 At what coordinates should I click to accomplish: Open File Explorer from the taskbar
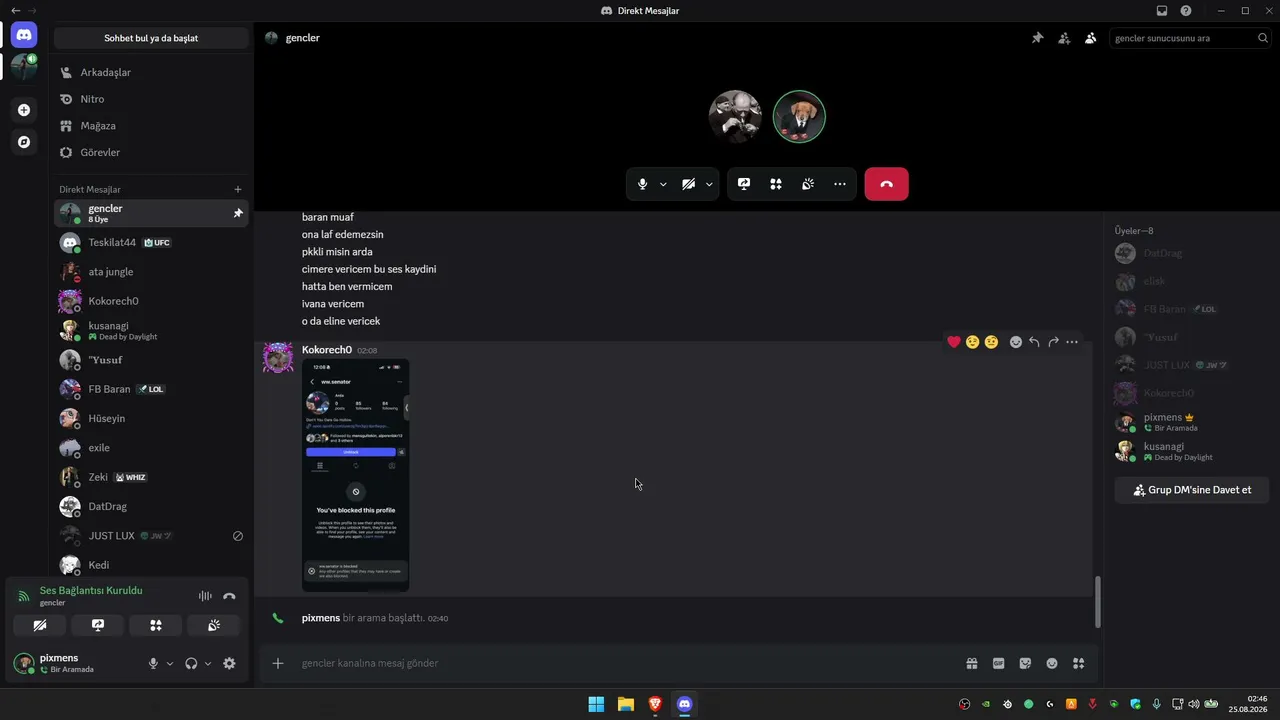tap(625, 704)
